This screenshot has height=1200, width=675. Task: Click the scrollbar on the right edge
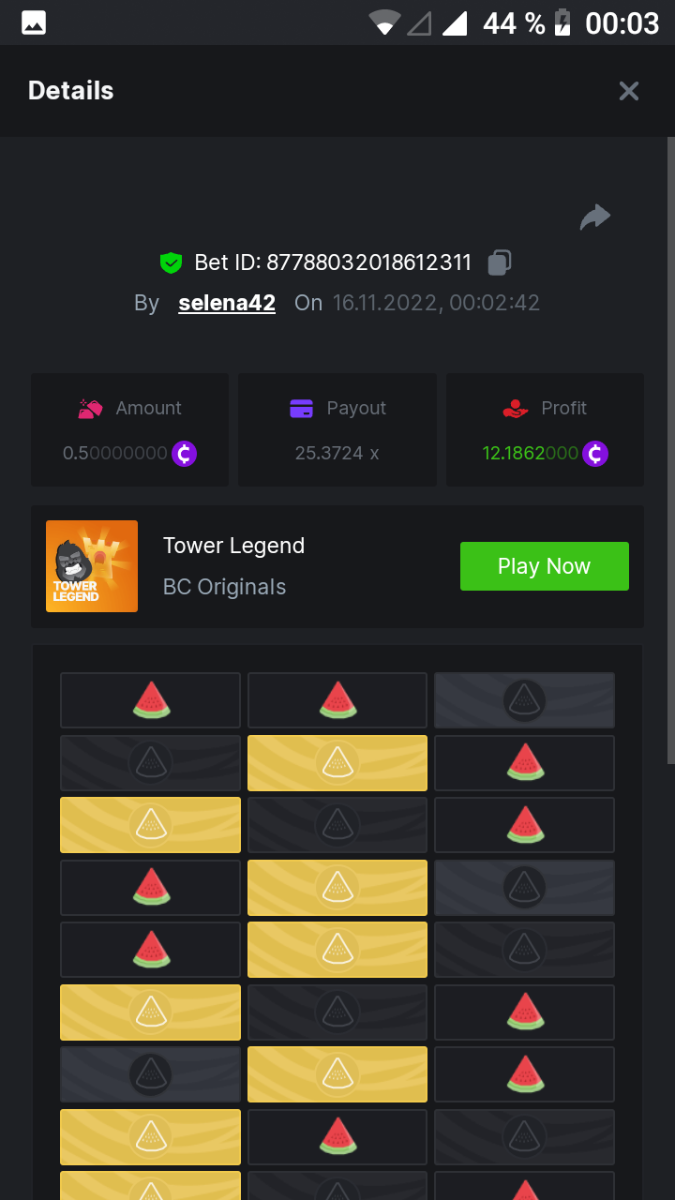coord(670,450)
